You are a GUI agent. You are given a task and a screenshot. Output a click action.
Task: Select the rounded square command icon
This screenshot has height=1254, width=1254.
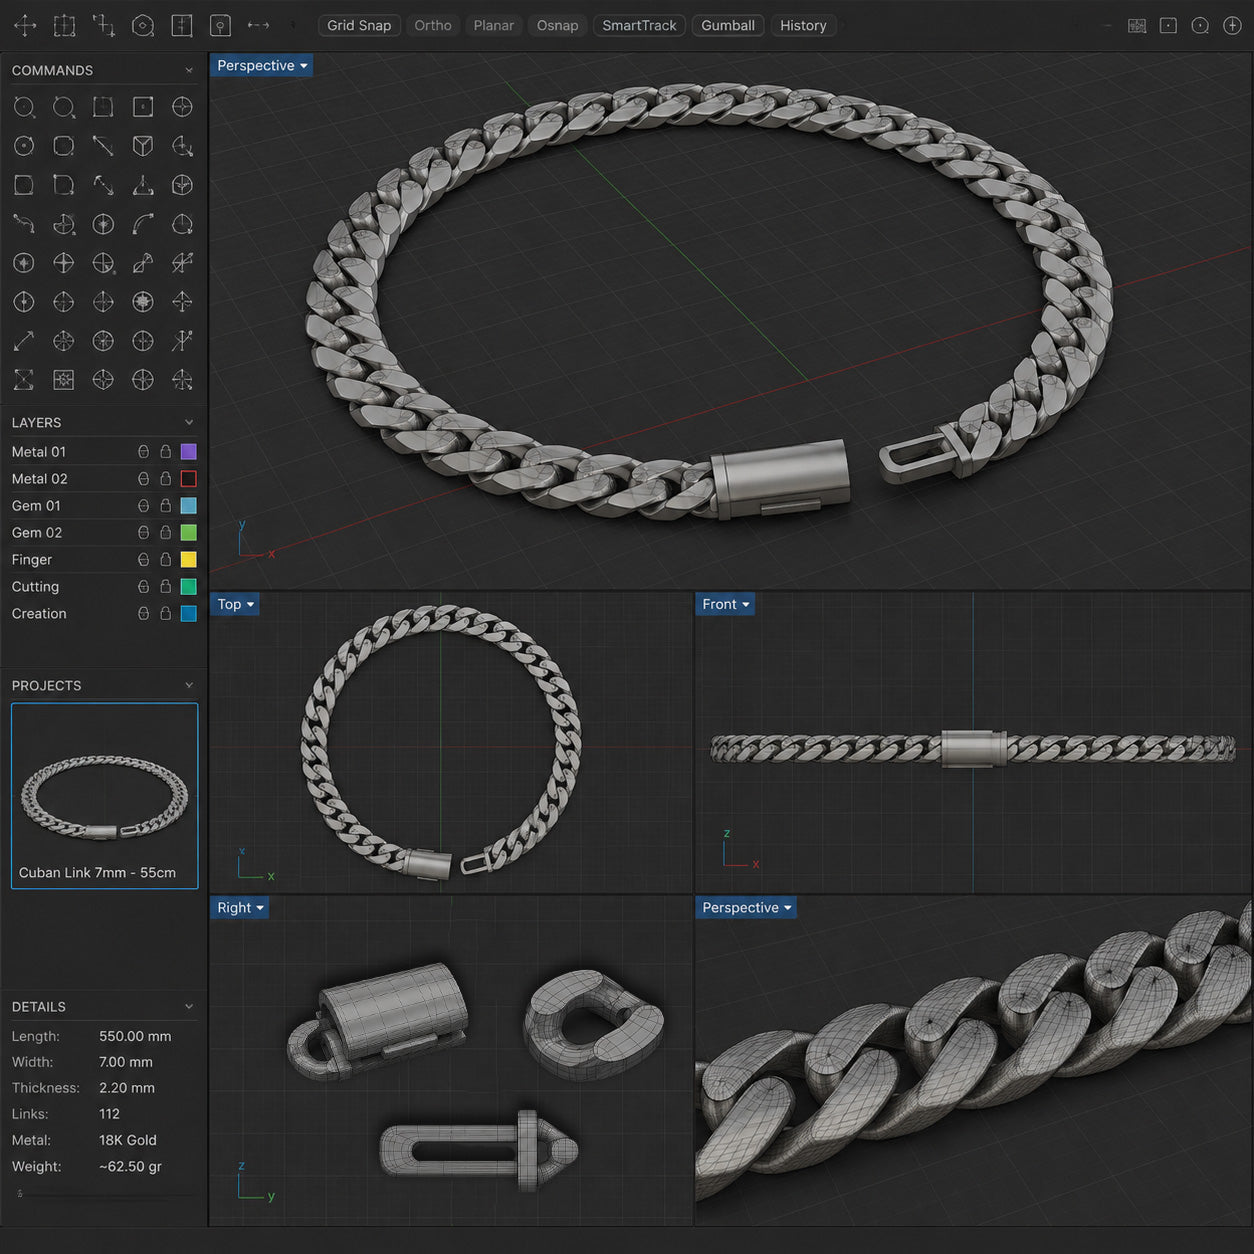coord(63,146)
